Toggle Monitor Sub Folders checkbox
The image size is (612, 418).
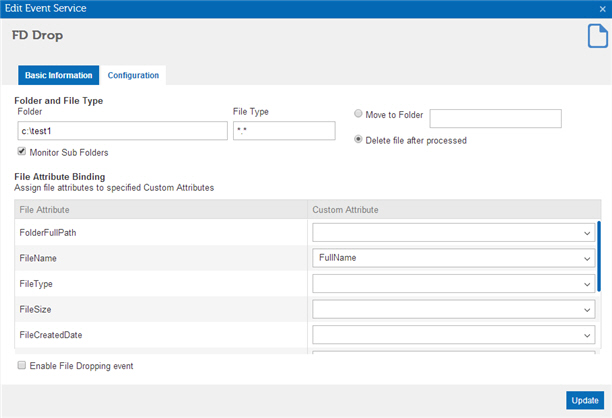pyautogui.click(x=22, y=151)
